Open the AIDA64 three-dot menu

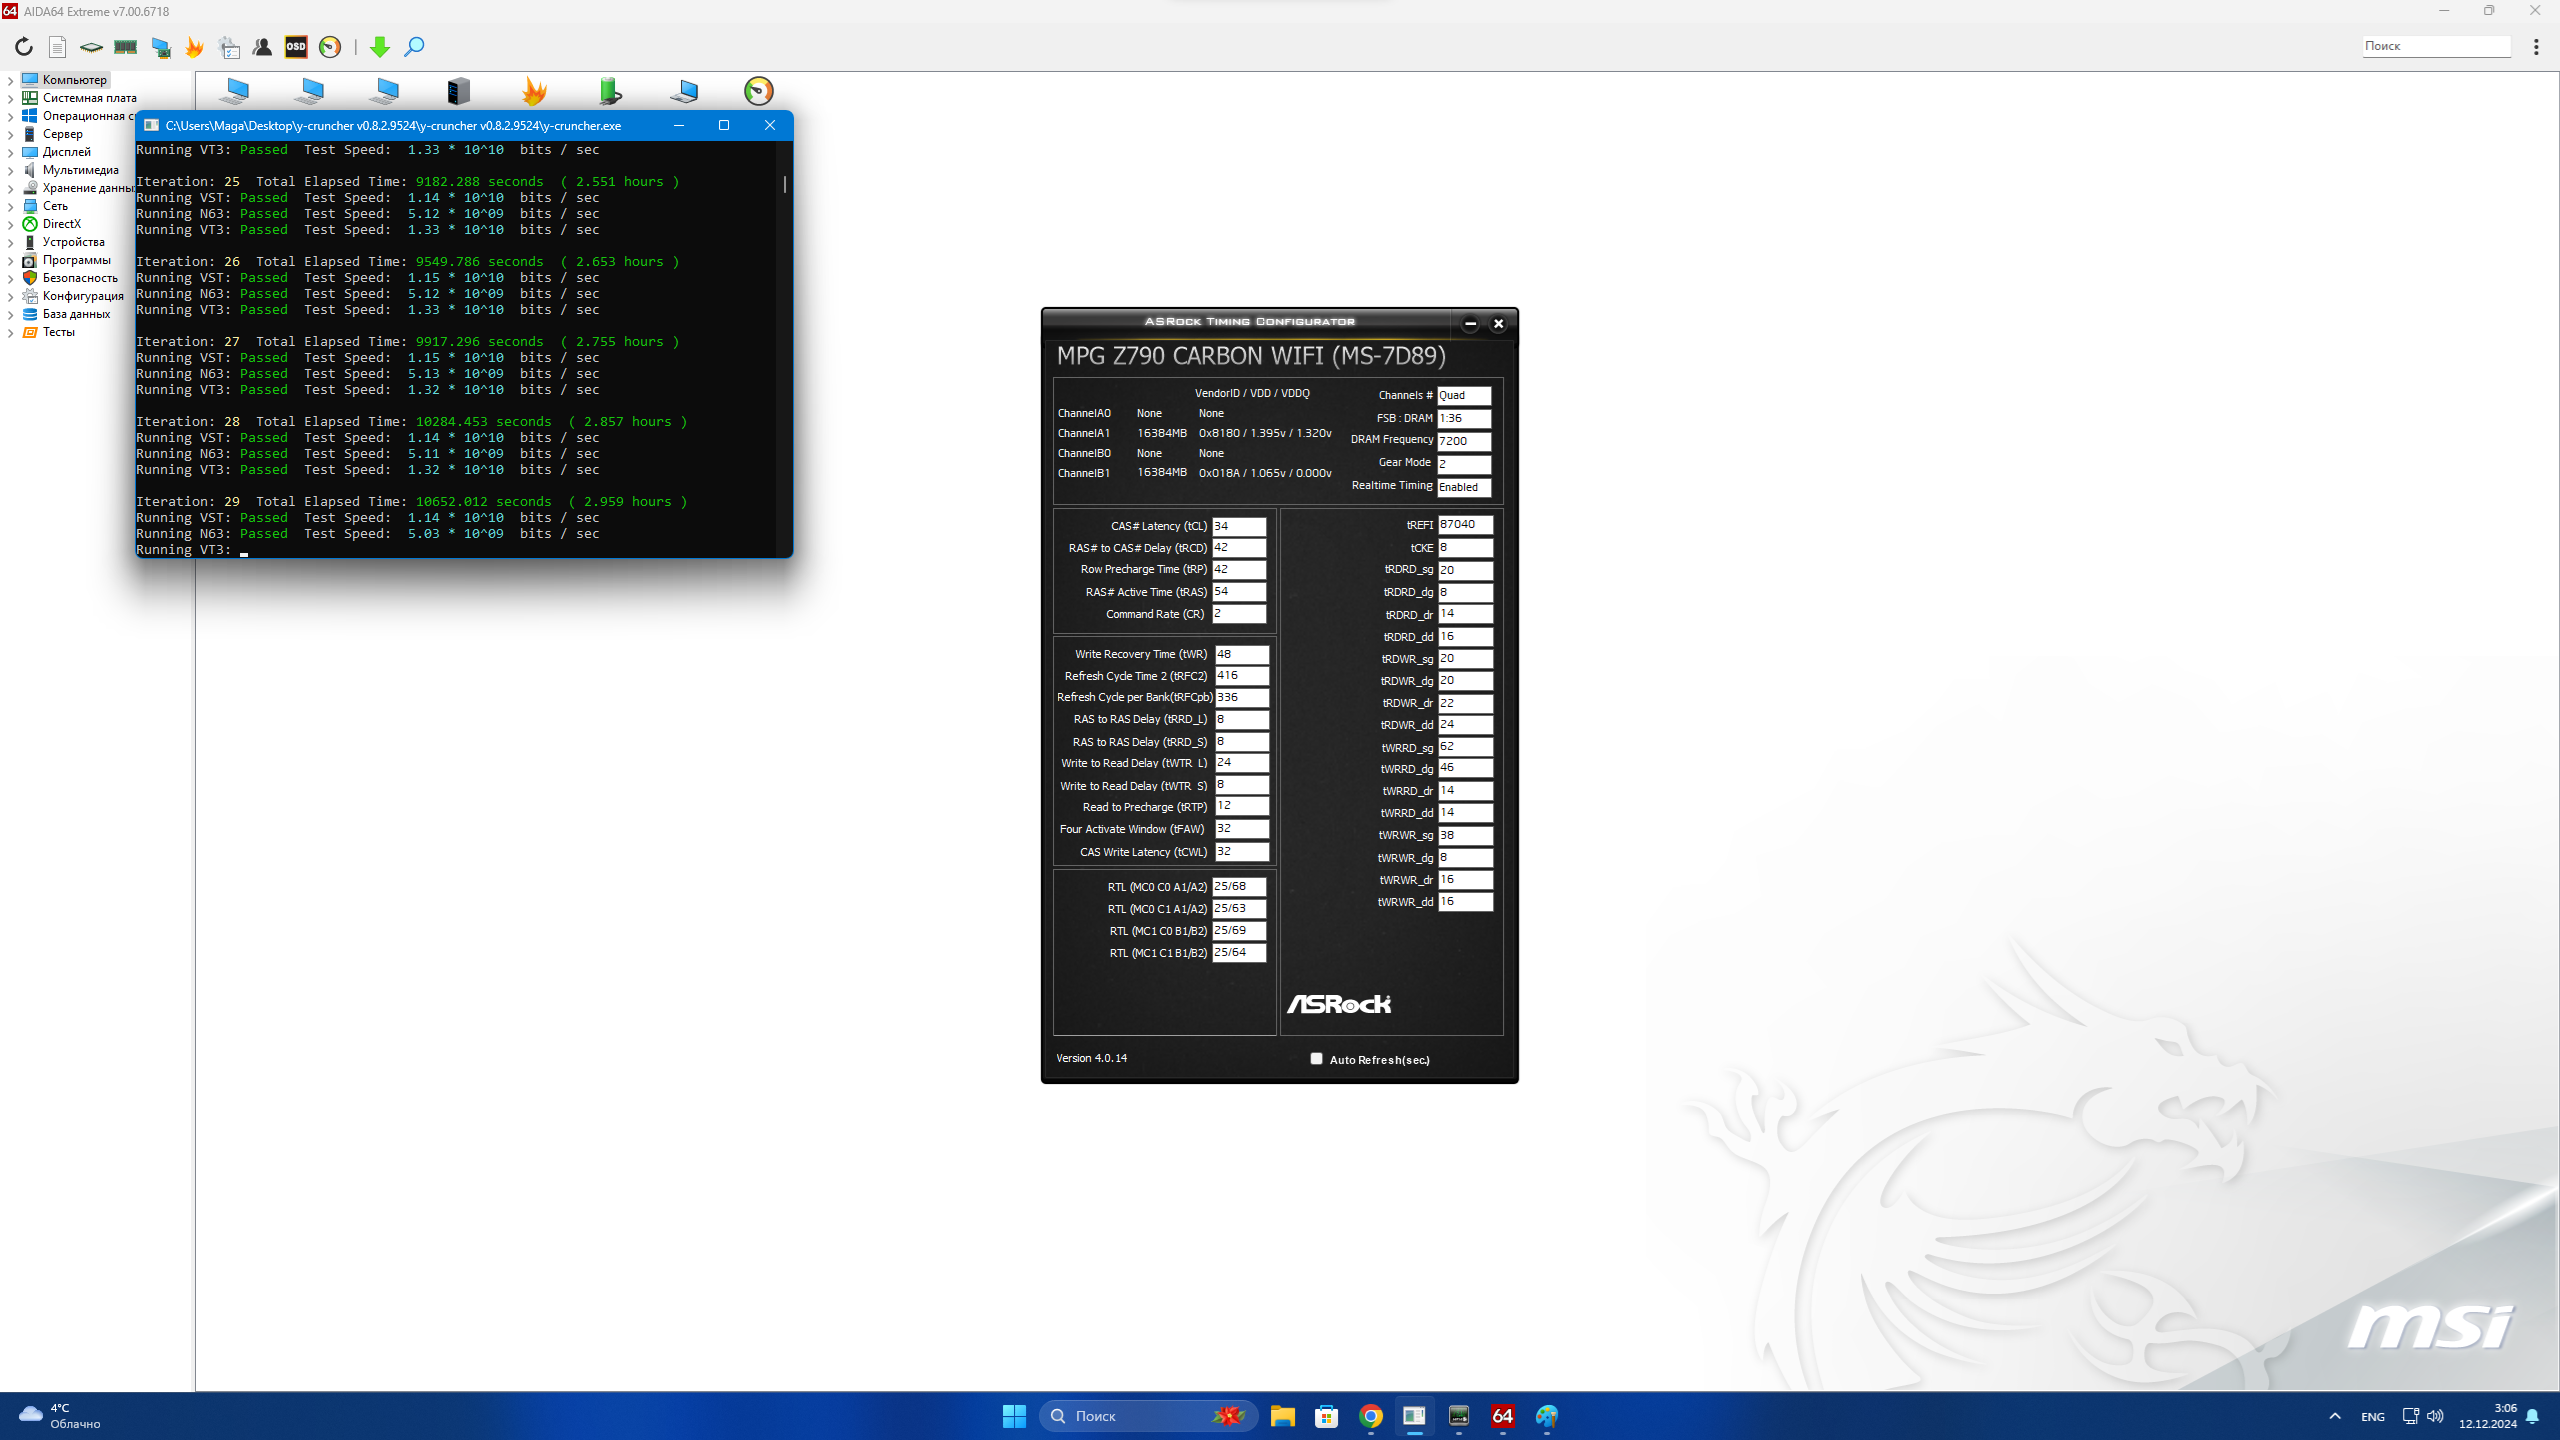(x=2536, y=47)
